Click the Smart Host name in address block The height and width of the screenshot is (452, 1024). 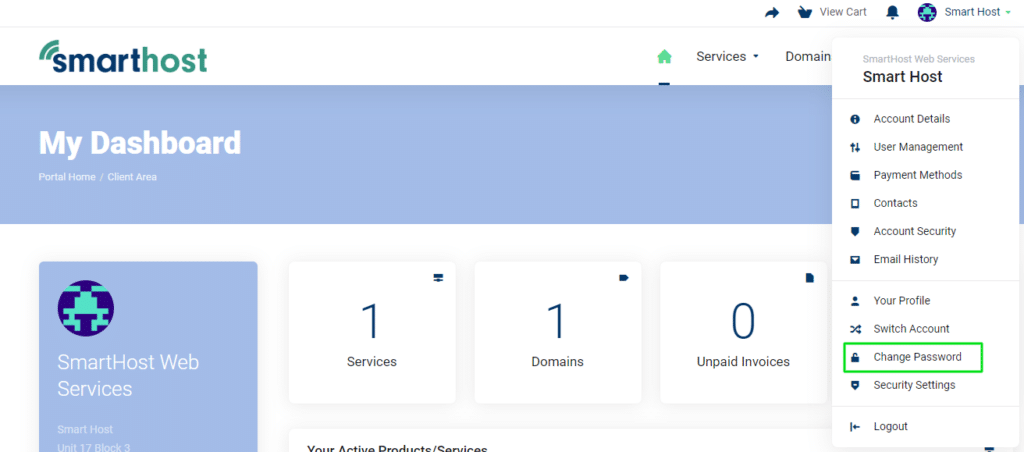85,430
